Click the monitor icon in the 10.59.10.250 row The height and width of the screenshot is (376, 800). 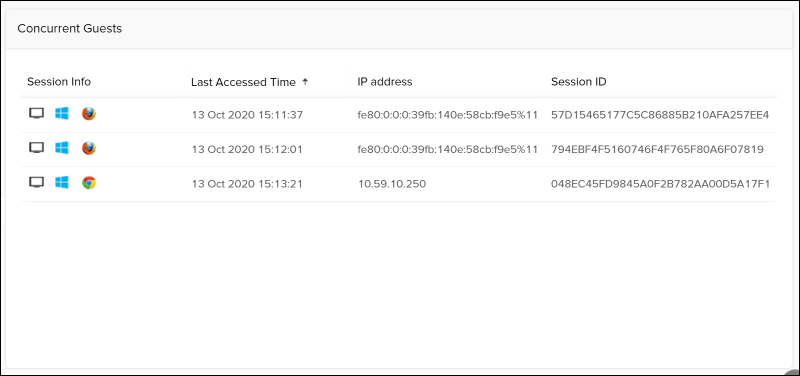(x=36, y=183)
